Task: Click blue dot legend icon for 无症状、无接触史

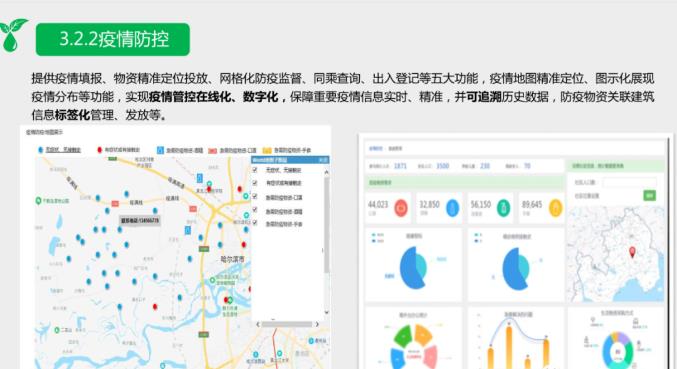Action: pos(41,150)
